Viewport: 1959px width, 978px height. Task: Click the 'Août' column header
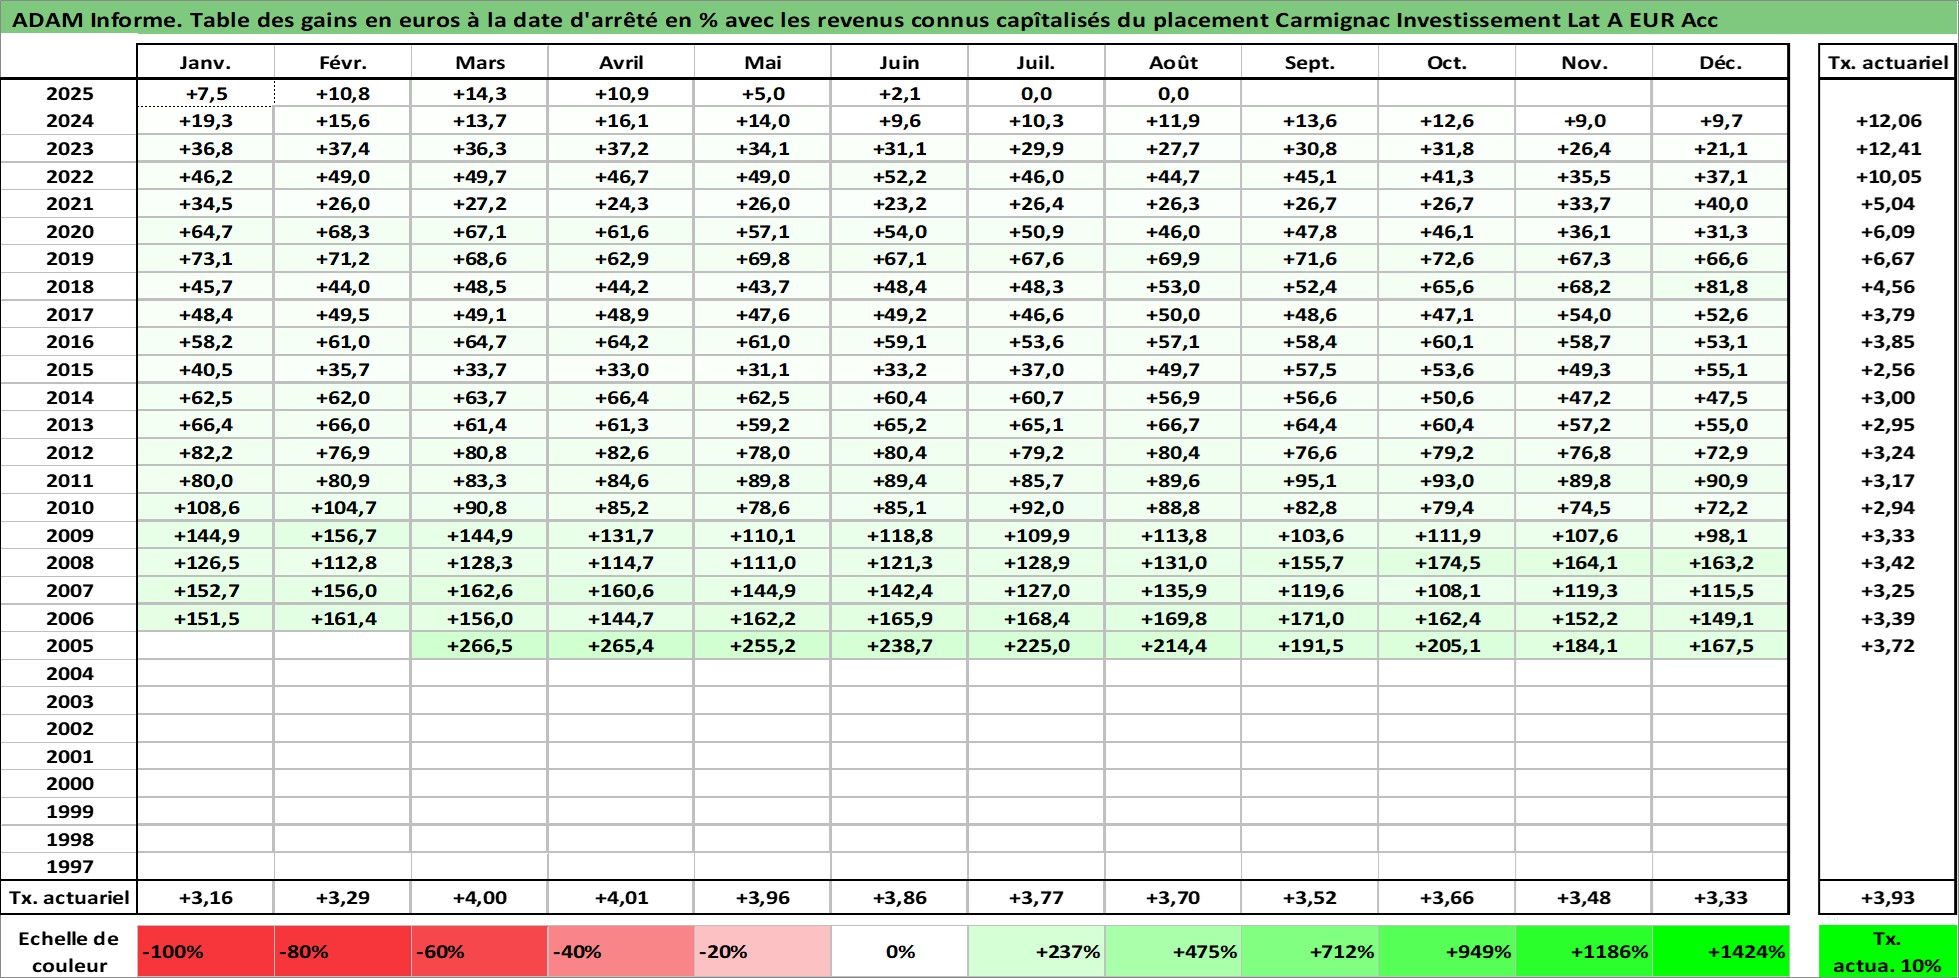point(1173,62)
